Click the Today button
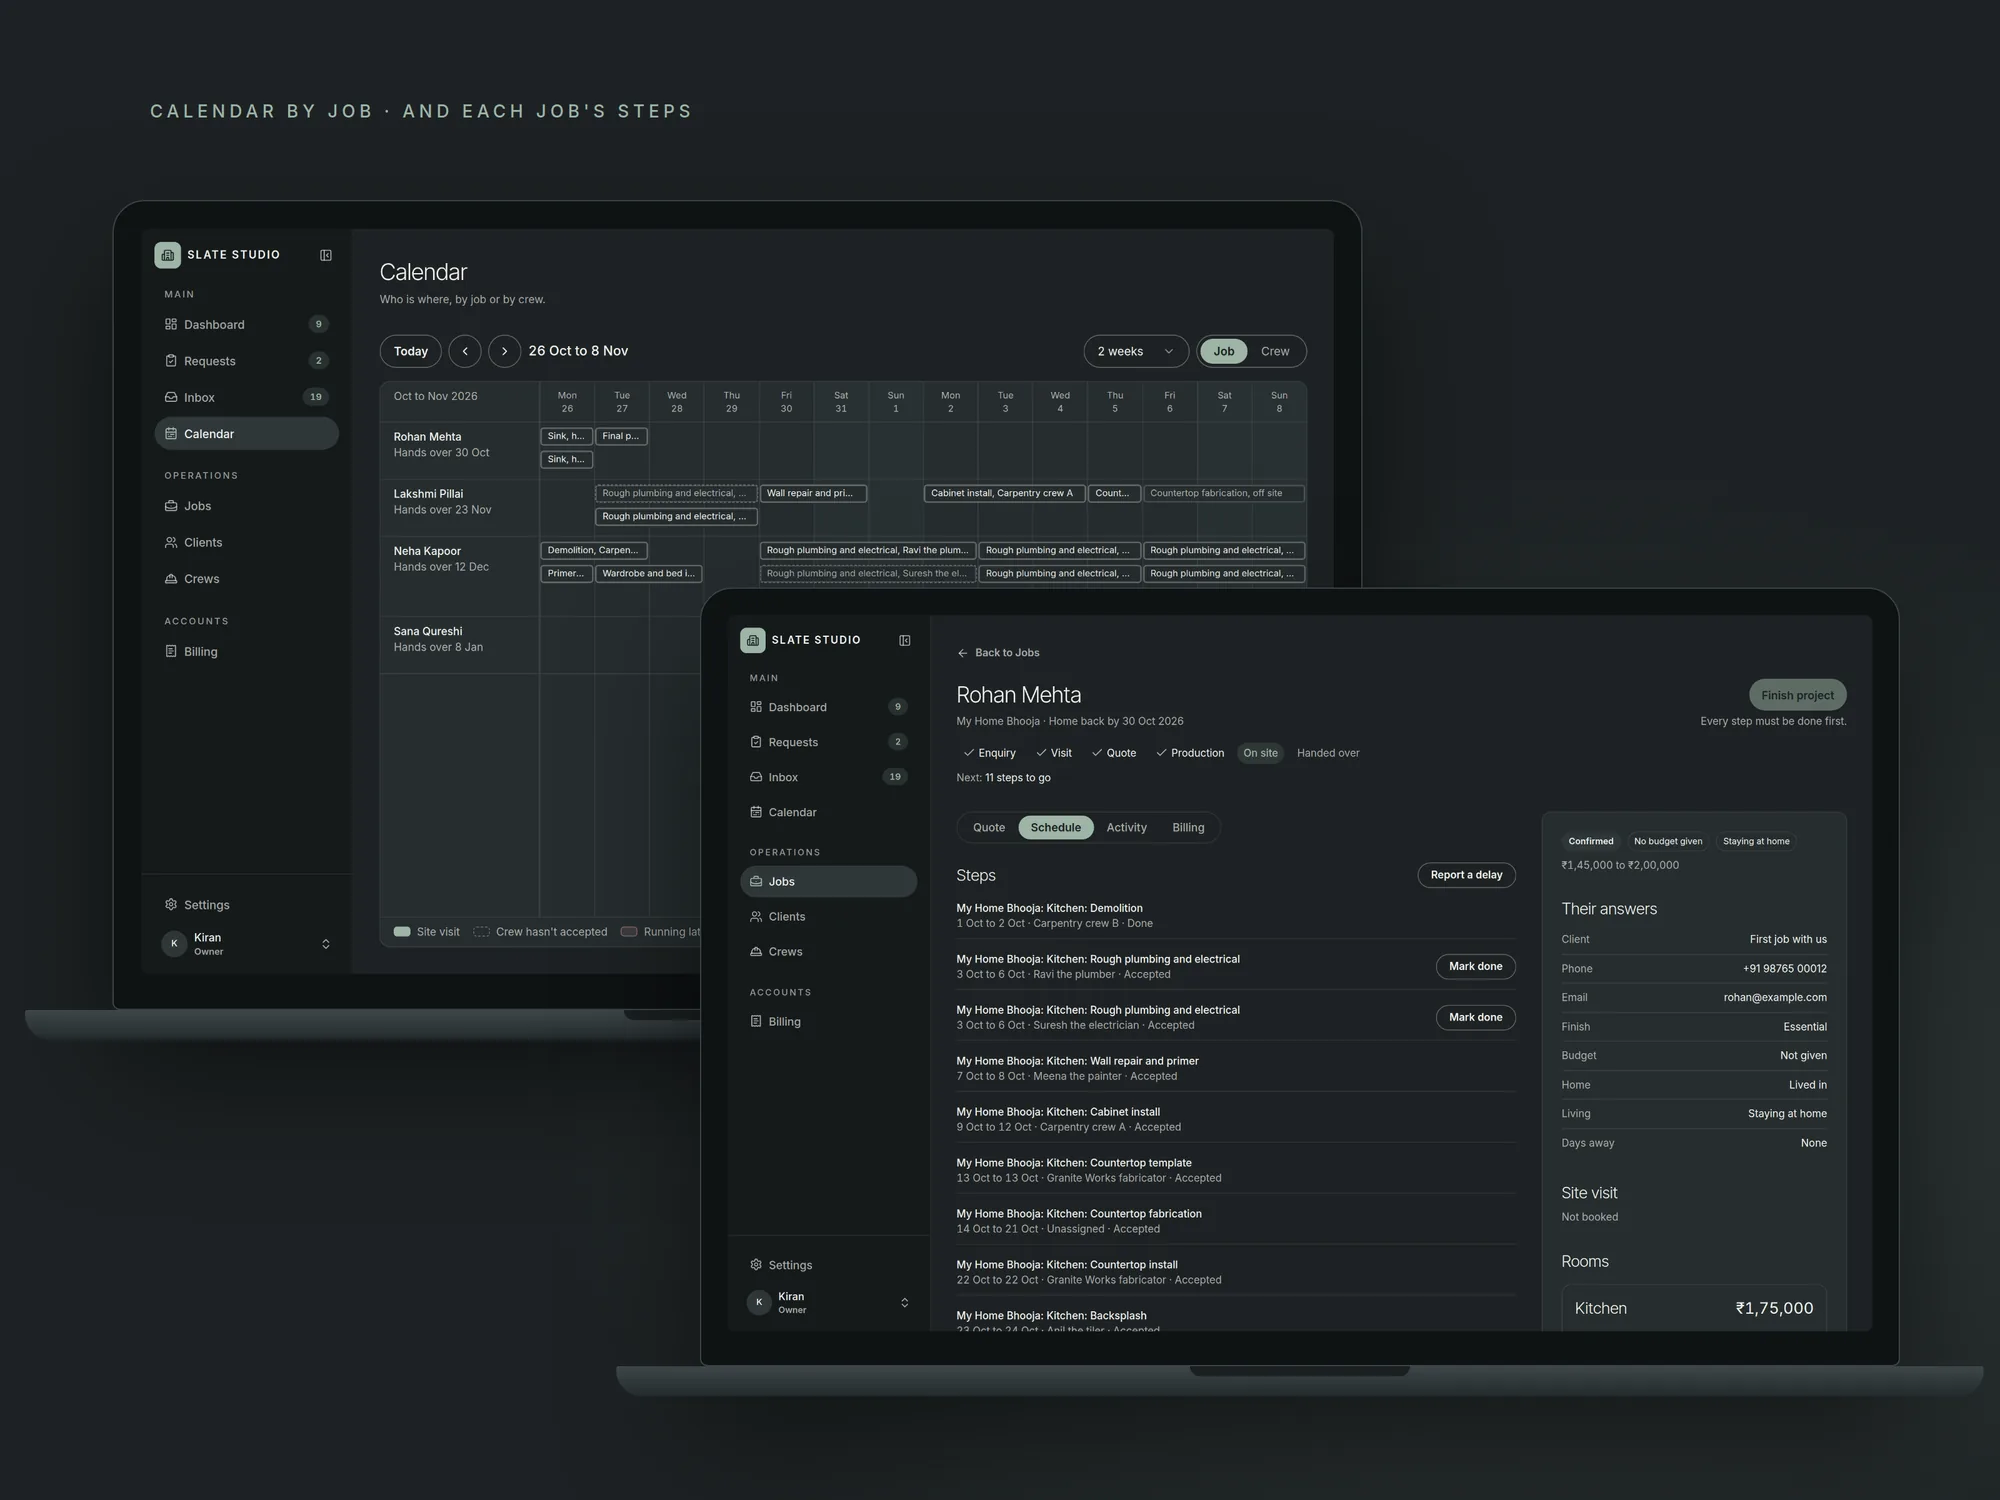2000x1500 pixels. 411,351
